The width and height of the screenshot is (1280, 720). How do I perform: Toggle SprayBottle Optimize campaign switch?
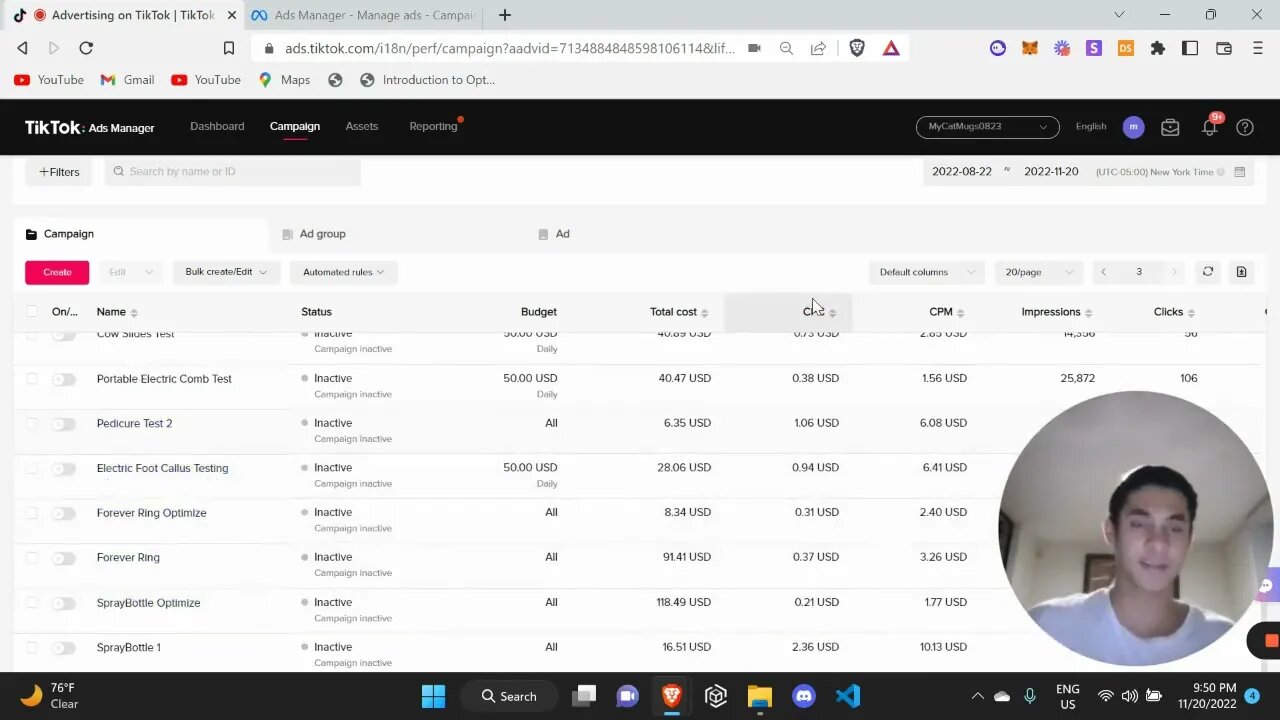point(64,603)
